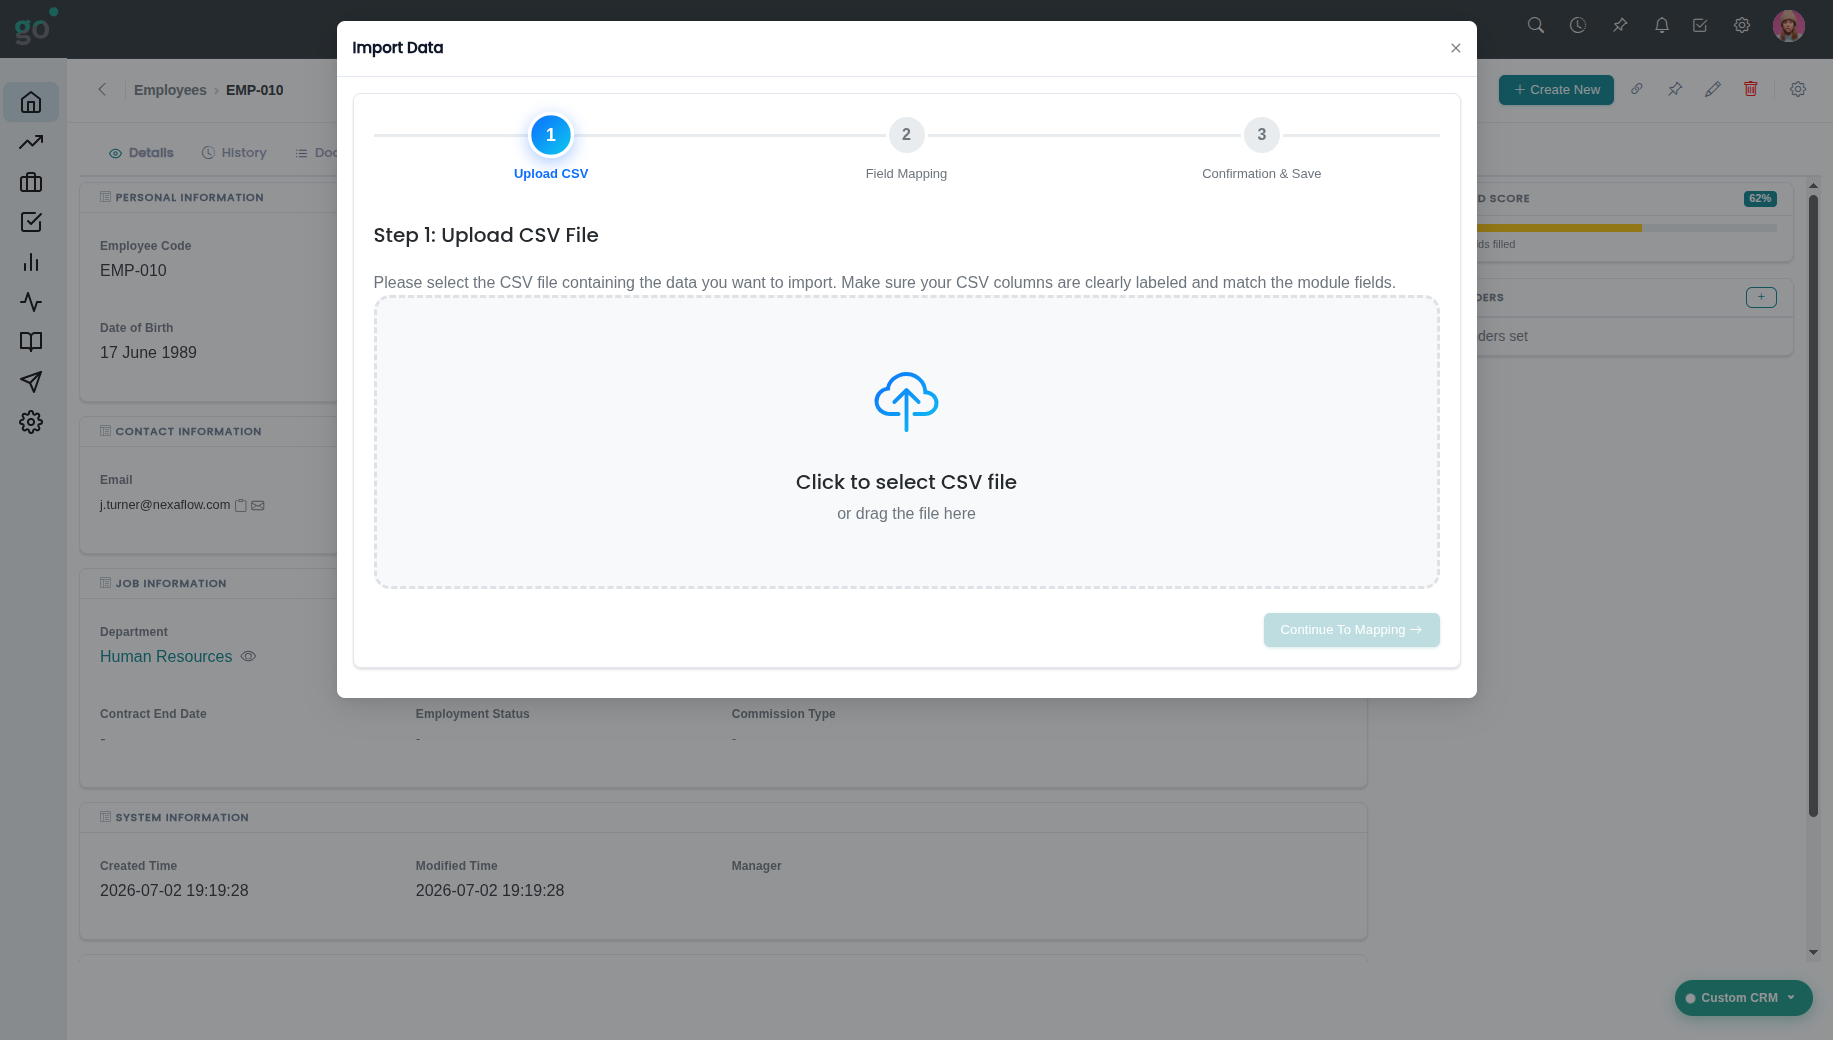Click the Contact Information section header
The height and width of the screenshot is (1040, 1833).
(x=188, y=432)
